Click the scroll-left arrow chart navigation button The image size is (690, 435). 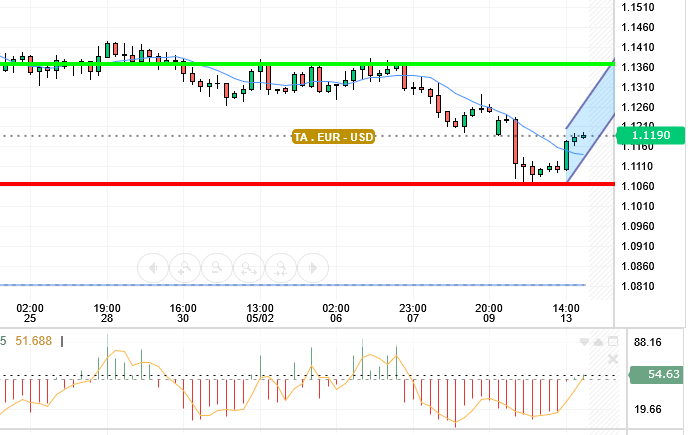click(x=153, y=268)
